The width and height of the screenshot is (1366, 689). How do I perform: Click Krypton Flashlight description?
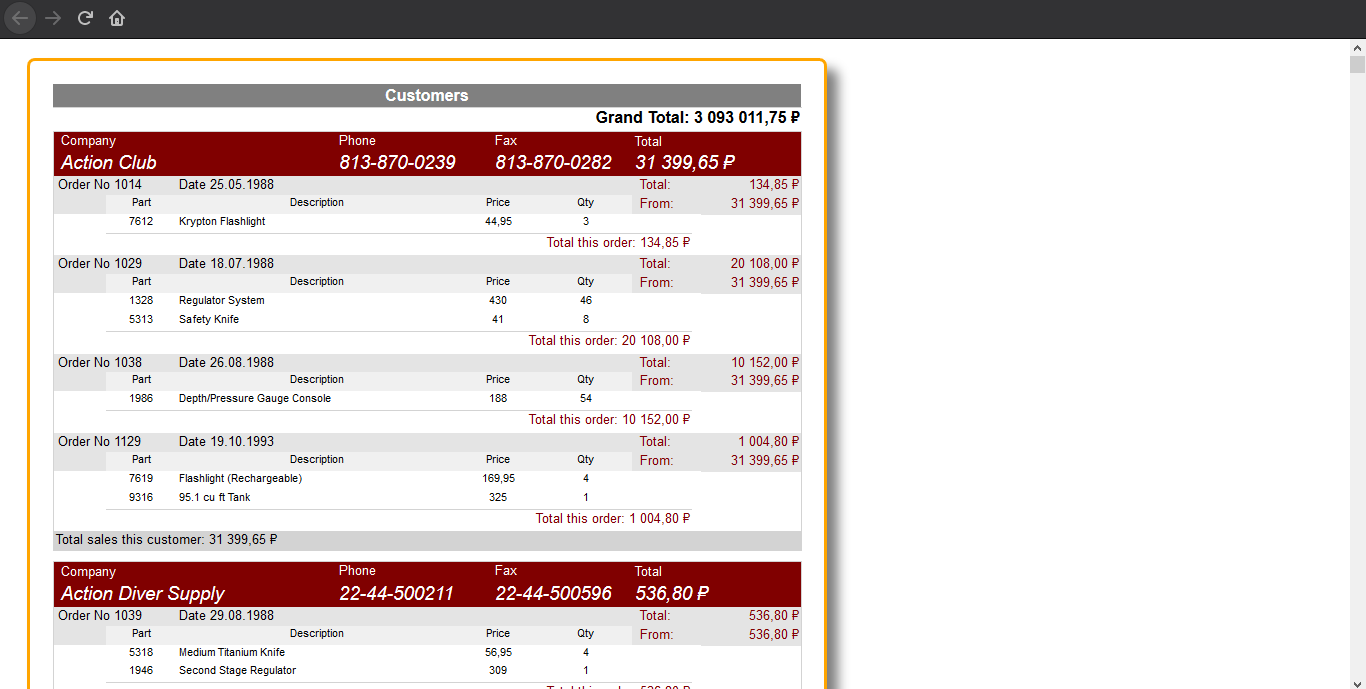point(222,221)
